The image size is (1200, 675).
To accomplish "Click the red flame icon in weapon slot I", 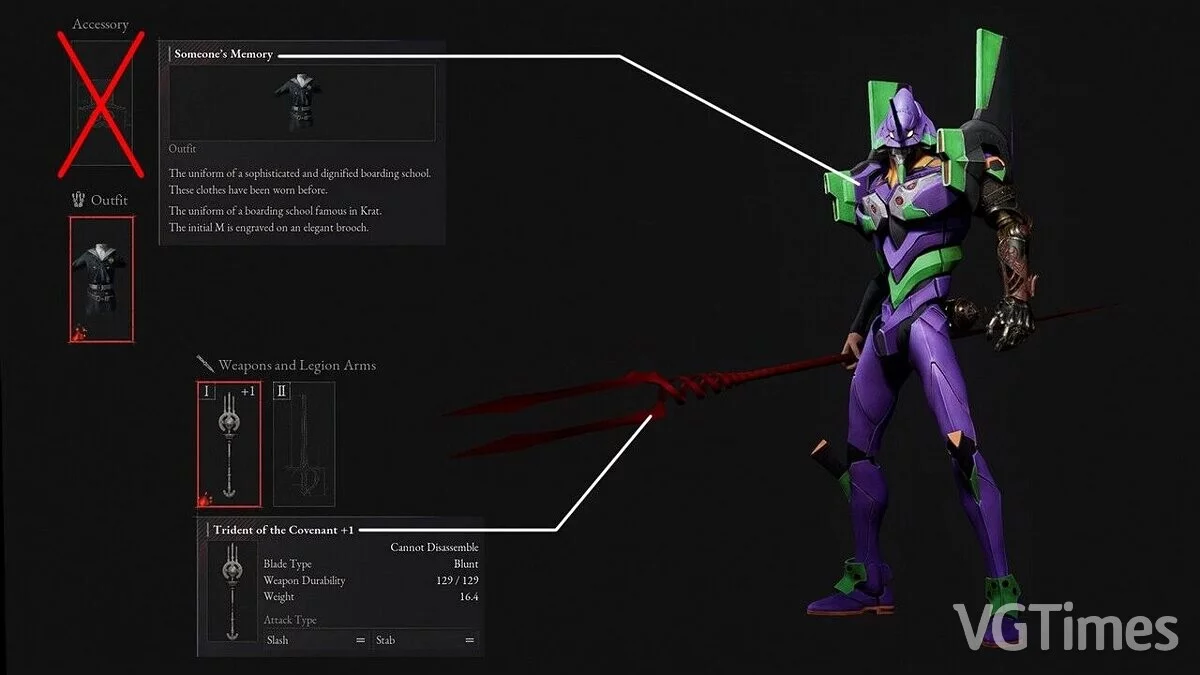I will [x=205, y=497].
